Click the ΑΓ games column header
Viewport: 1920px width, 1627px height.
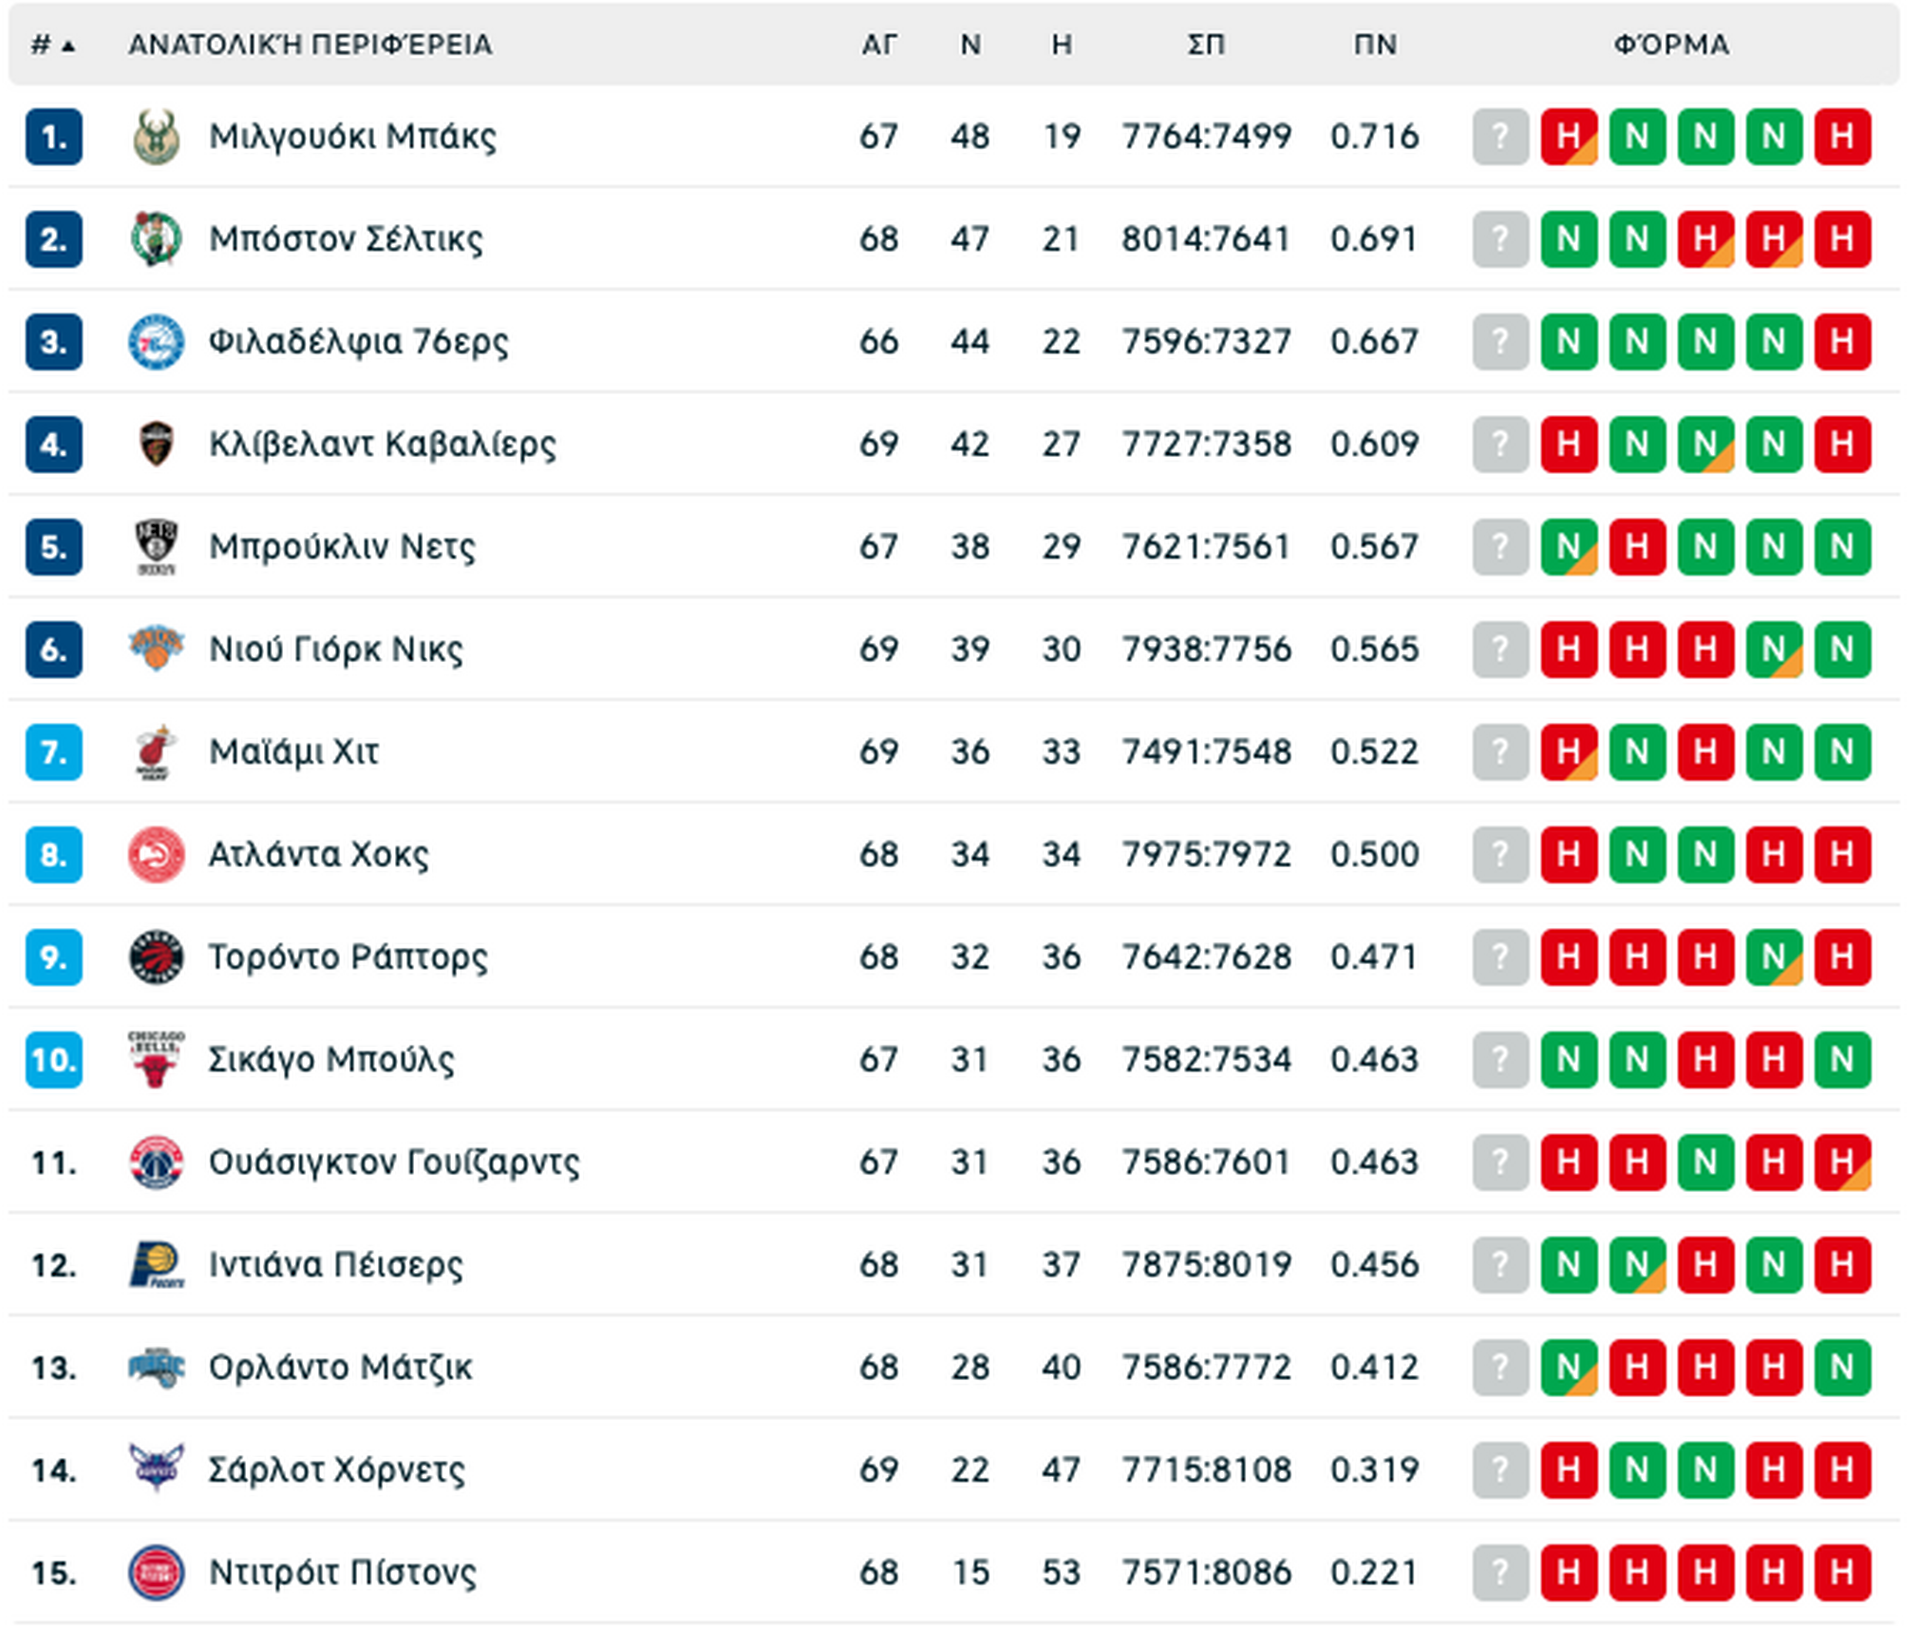point(879,45)
